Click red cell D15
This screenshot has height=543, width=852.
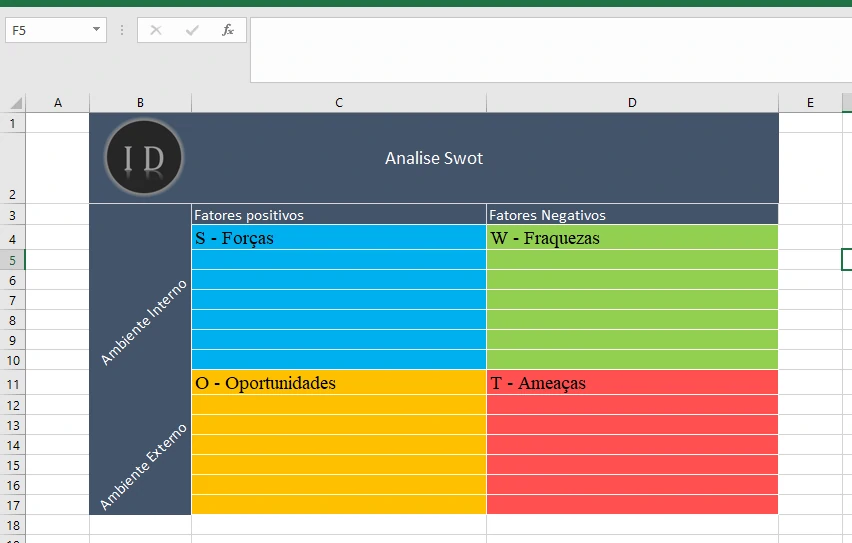pos(632,465)
